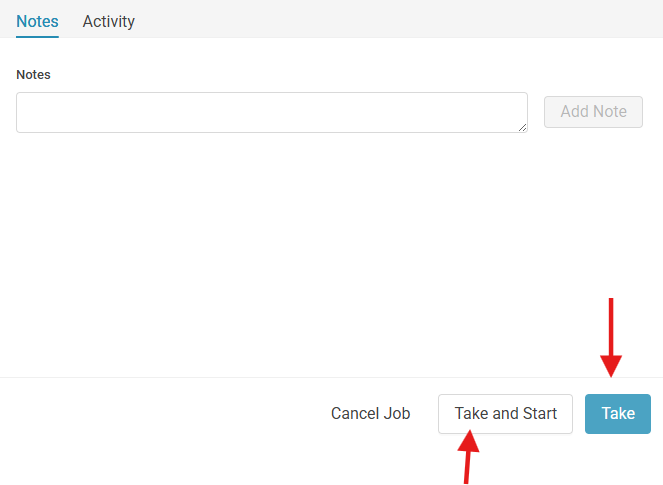The image size is (663, 485).
Task: Click the Take and Start button
Action: [505, 414]
